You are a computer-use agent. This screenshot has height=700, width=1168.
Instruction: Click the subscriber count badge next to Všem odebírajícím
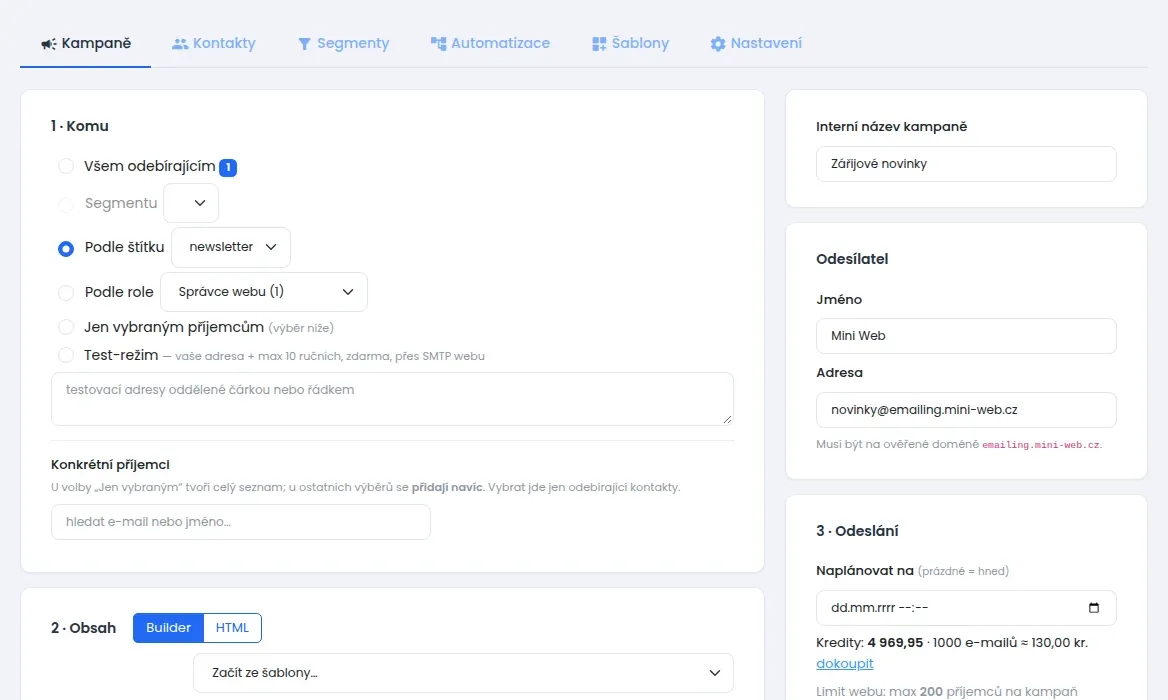228,168
